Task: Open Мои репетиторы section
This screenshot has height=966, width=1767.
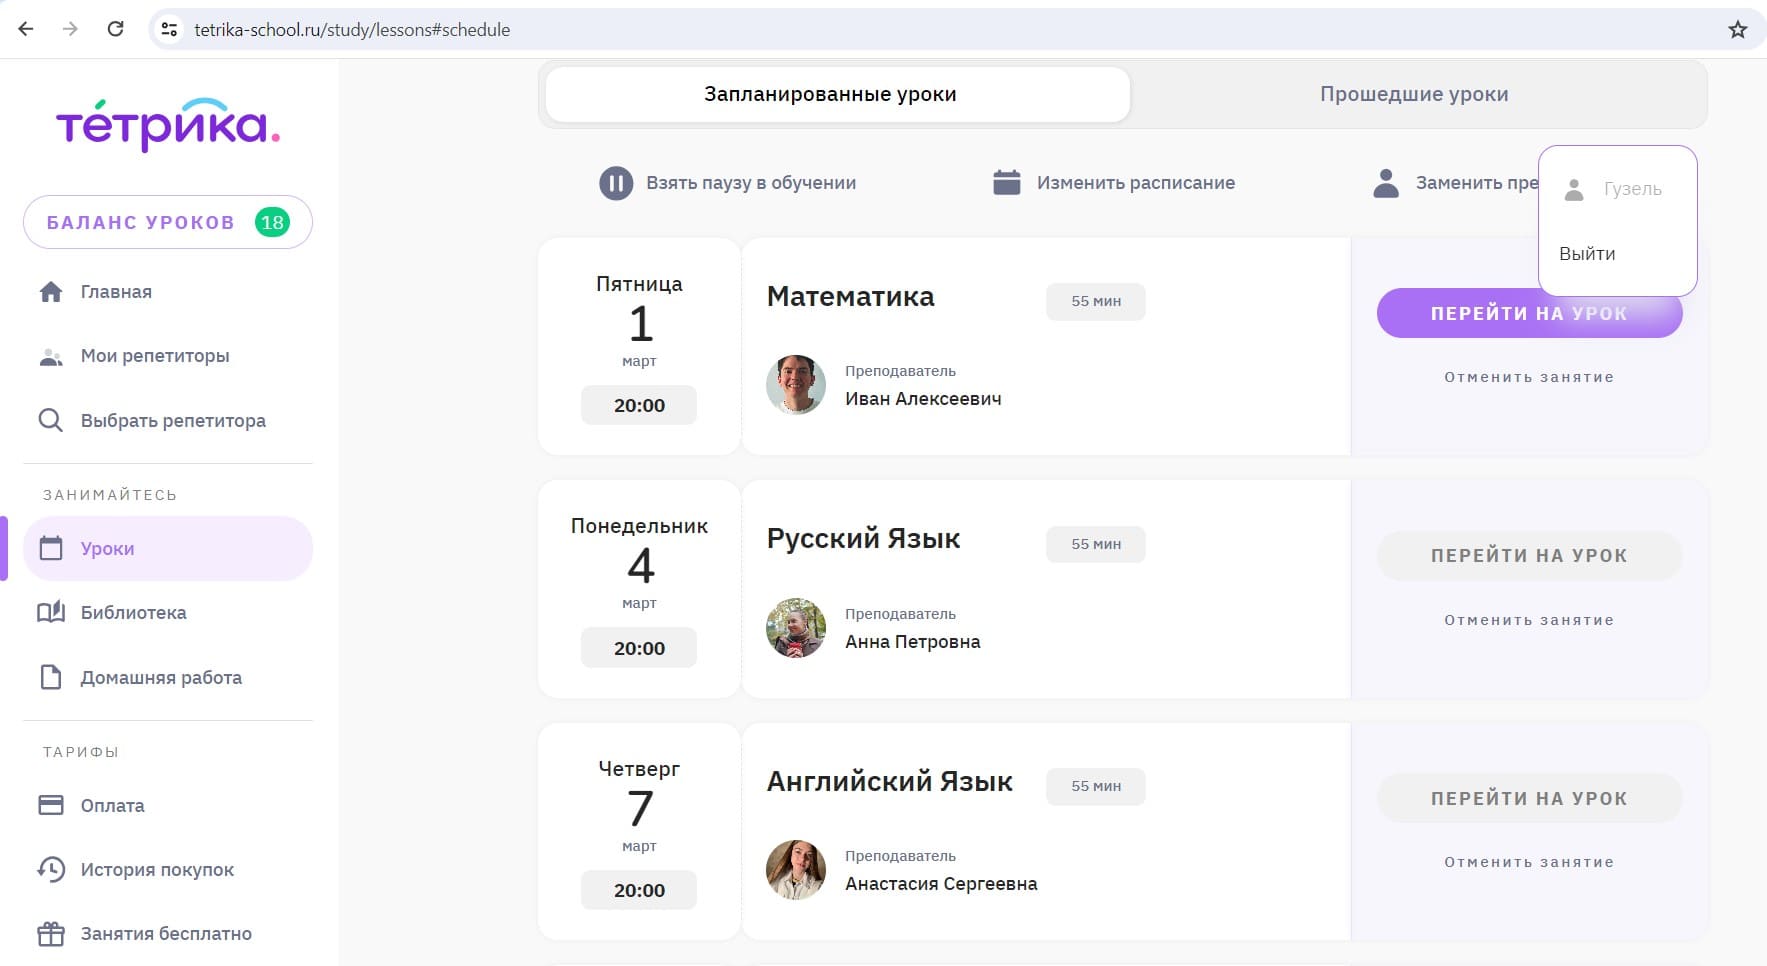Action: 155,356
